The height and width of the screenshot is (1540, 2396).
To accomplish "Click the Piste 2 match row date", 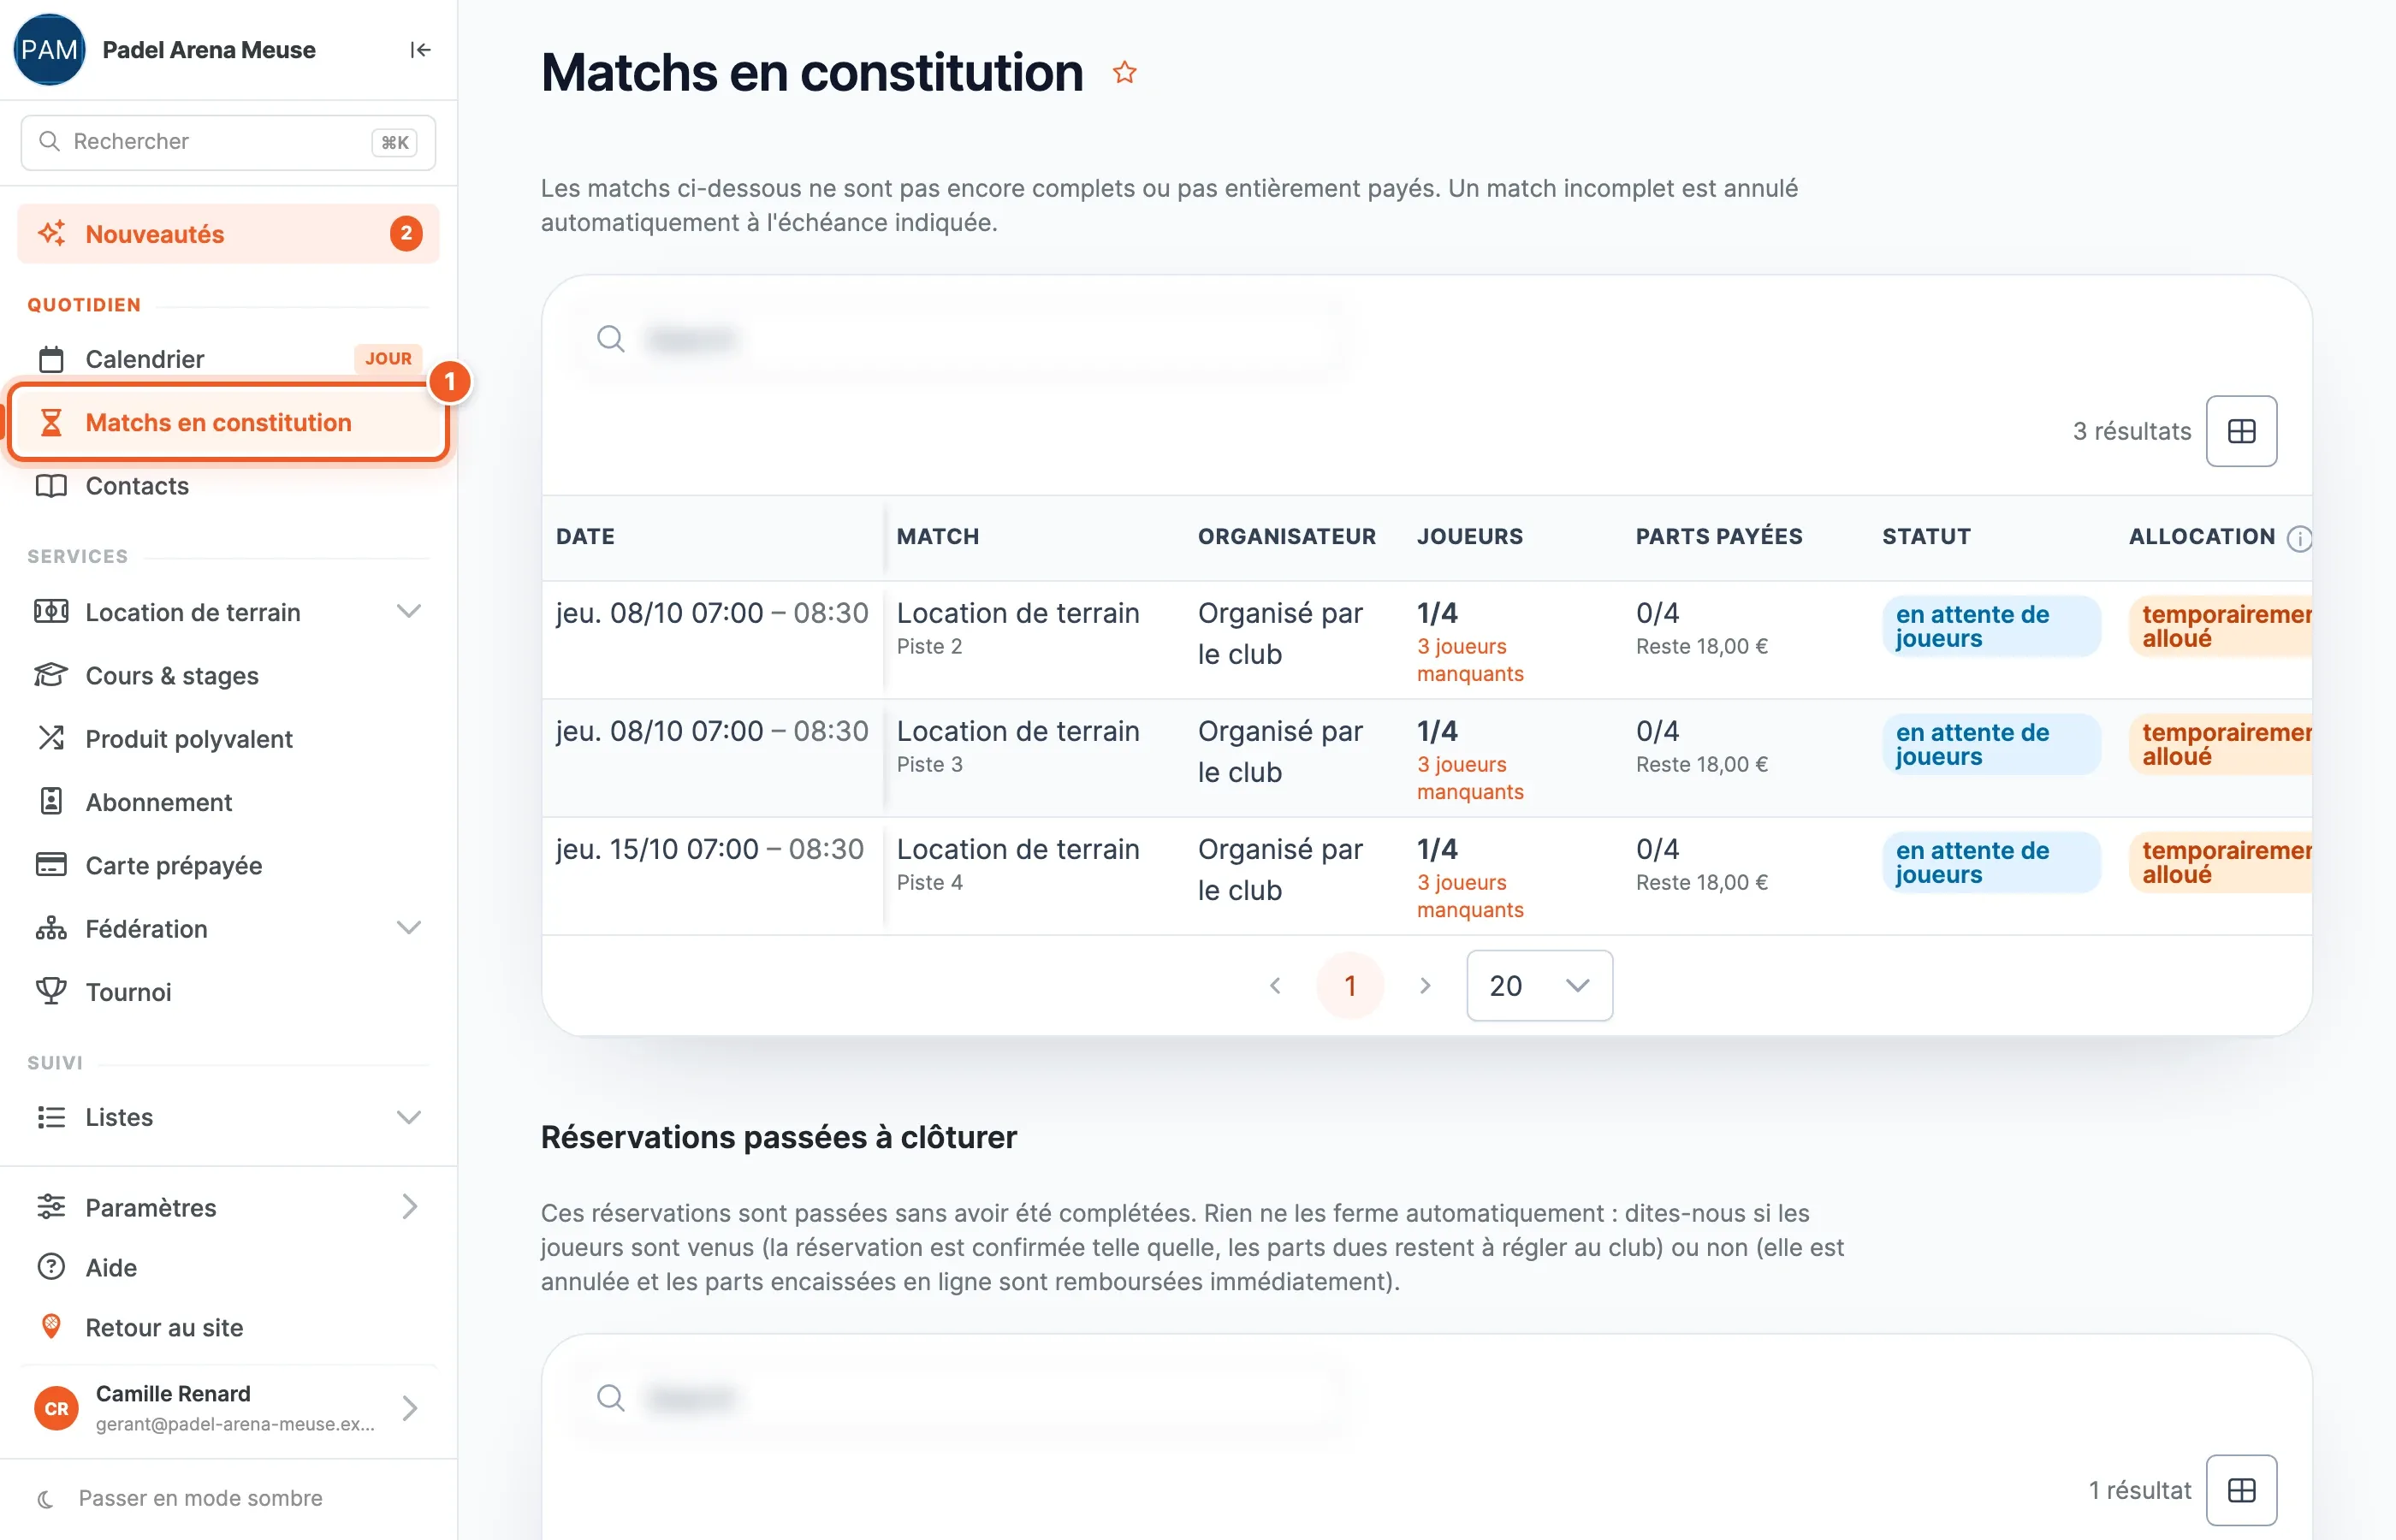I will [712, 613].
